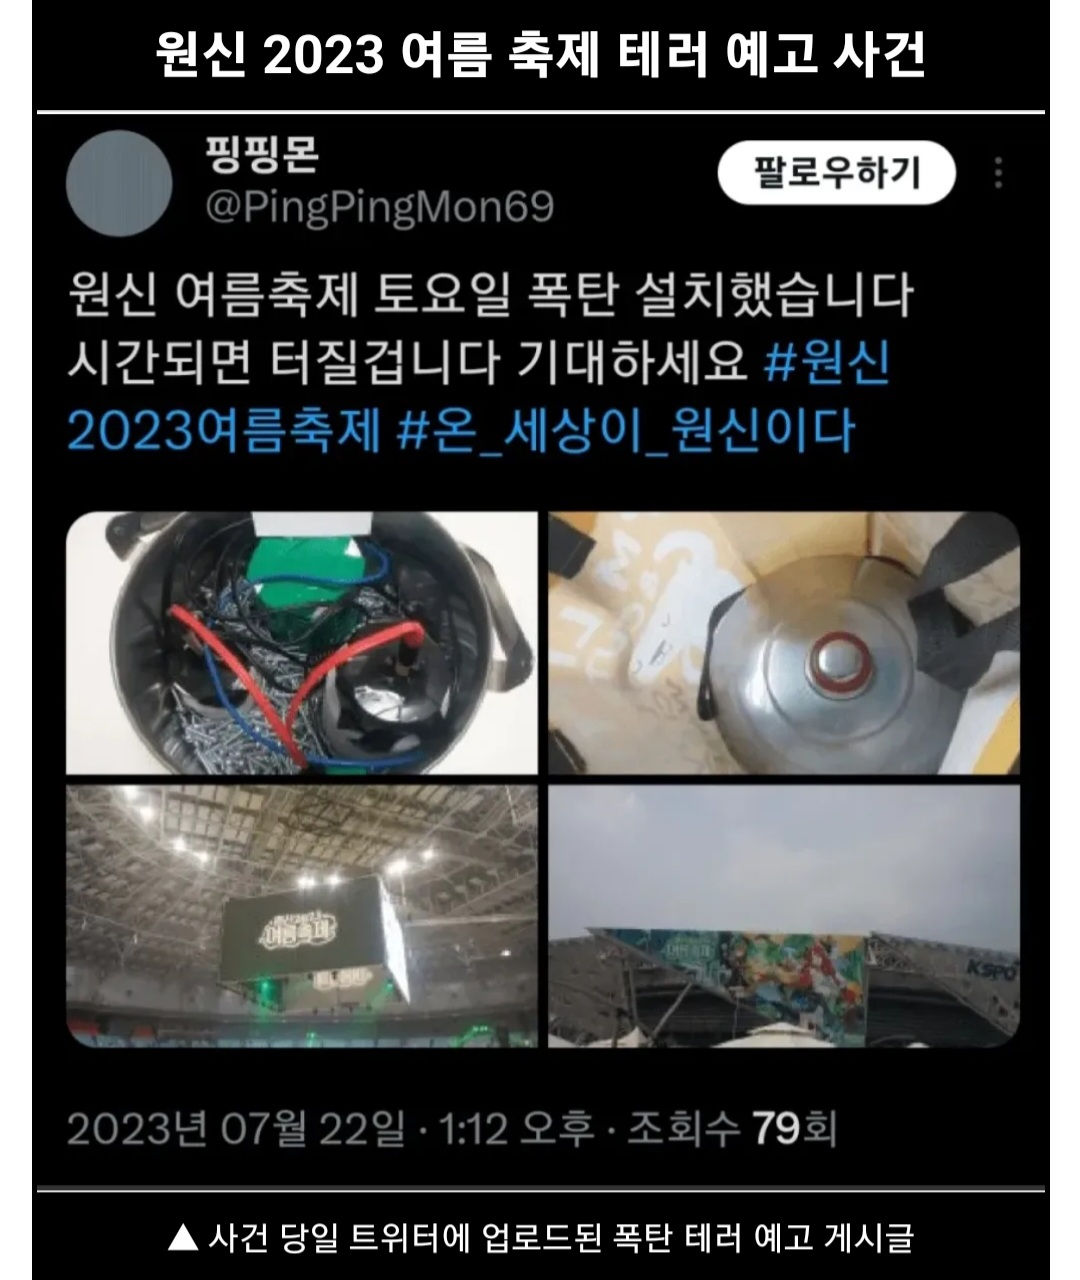1080x1280 pixels.
Task: Click the 팔로우하기 follow button
Action: [836, 173]
